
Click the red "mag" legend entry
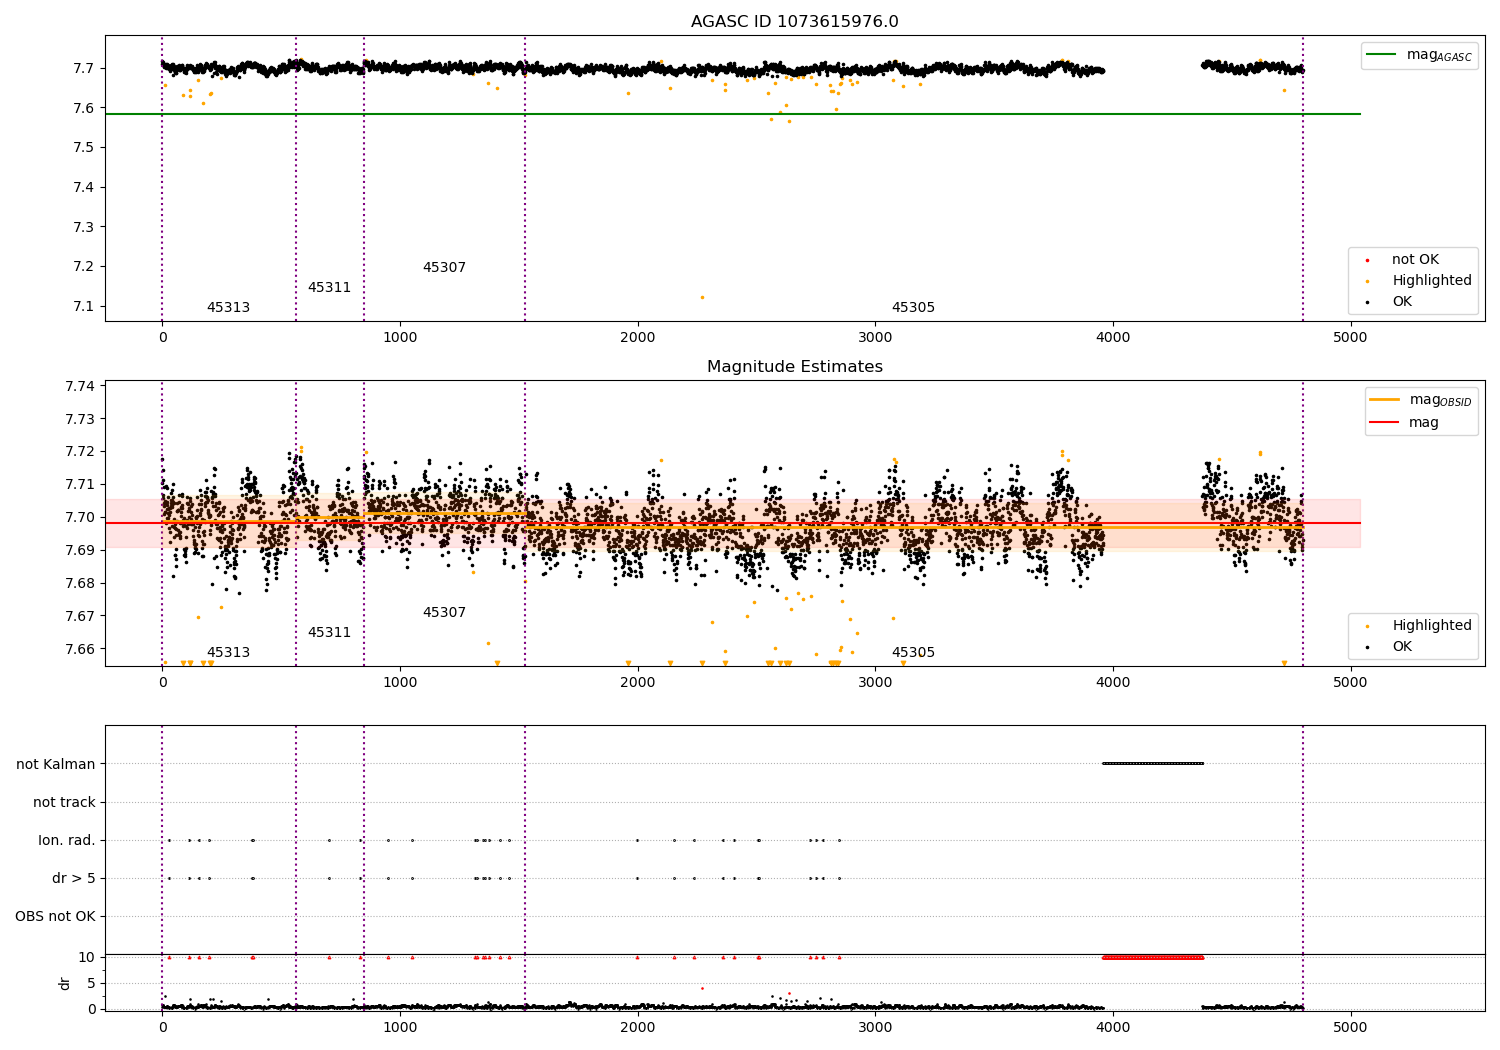(x=1405, y=422)
